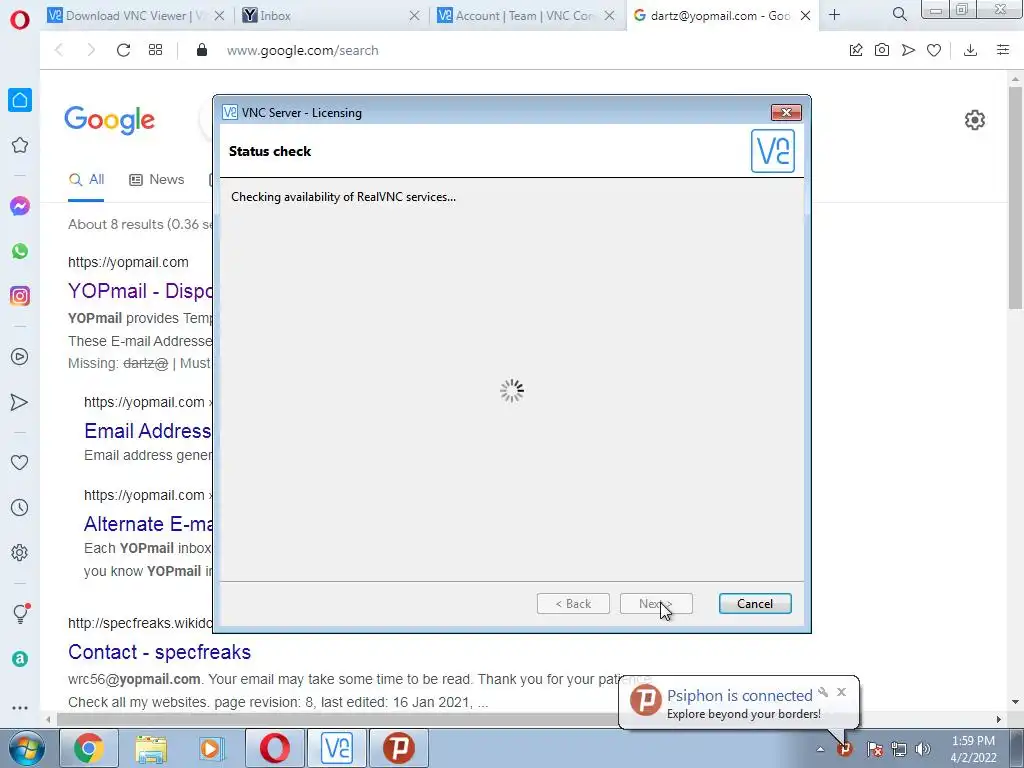This screenshot has height=768, width=1024.
Task: Open Alternate E-ma search result link
Action: 148,524
